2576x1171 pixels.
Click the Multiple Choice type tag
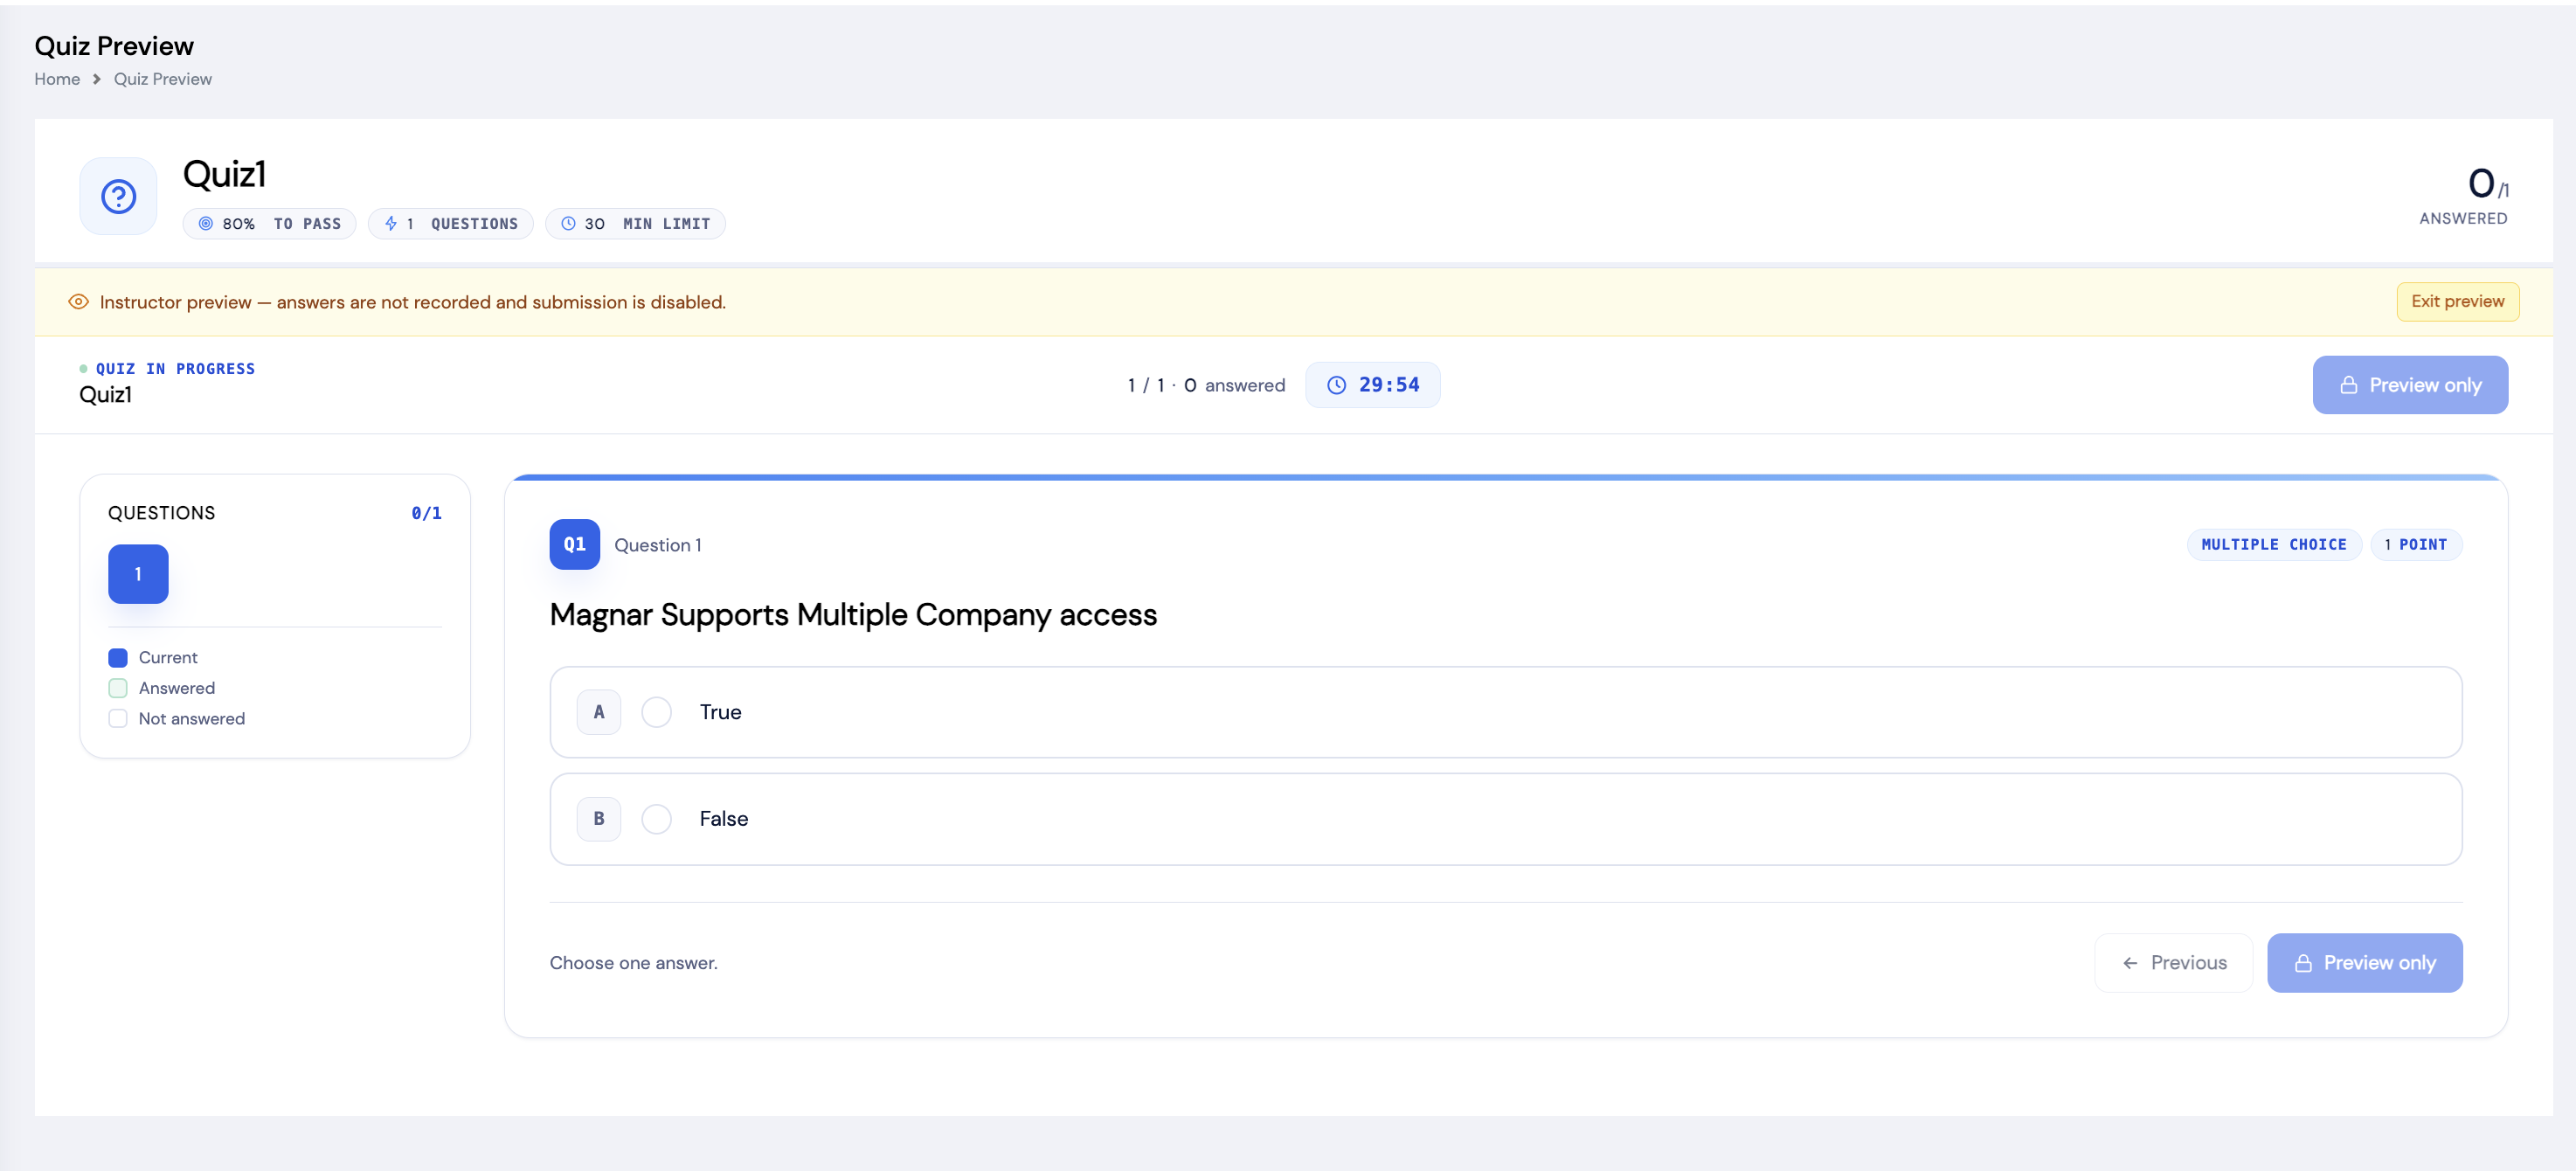(2273, 545)
